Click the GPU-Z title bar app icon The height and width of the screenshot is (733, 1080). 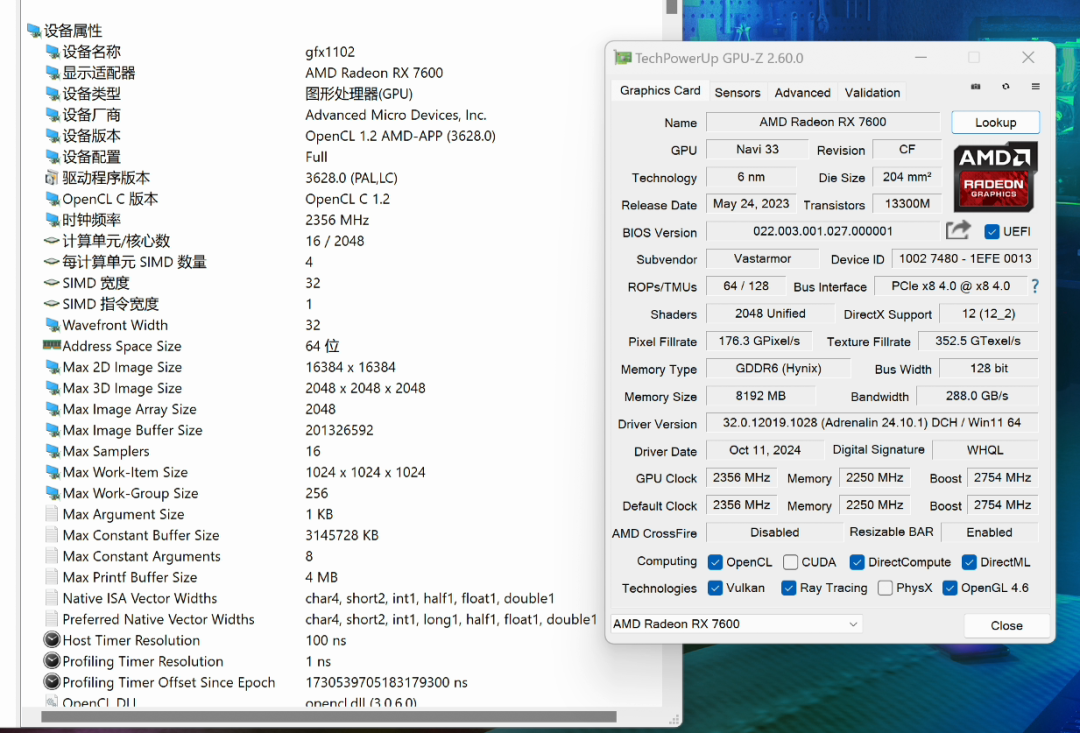[623, 58]
